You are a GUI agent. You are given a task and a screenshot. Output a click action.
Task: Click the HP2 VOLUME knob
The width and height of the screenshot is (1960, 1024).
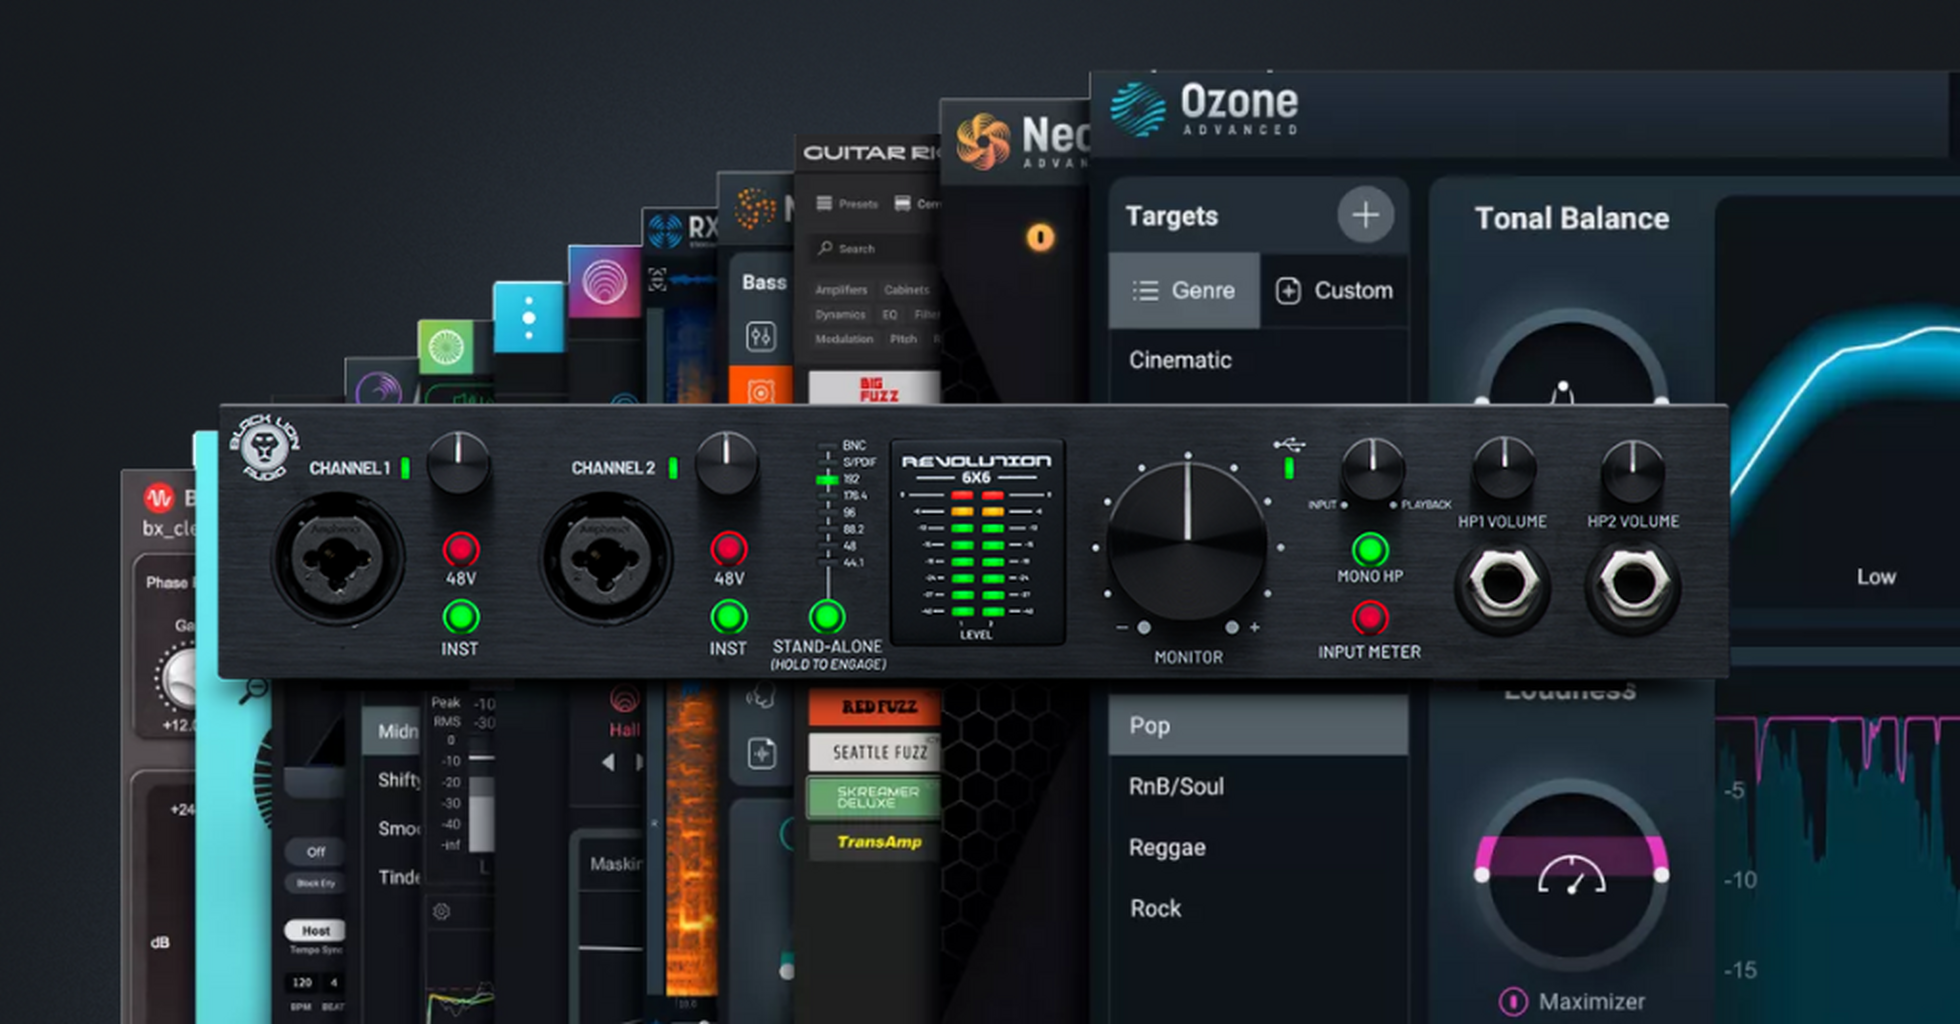pyautogui.click(x=1632, y=469)
